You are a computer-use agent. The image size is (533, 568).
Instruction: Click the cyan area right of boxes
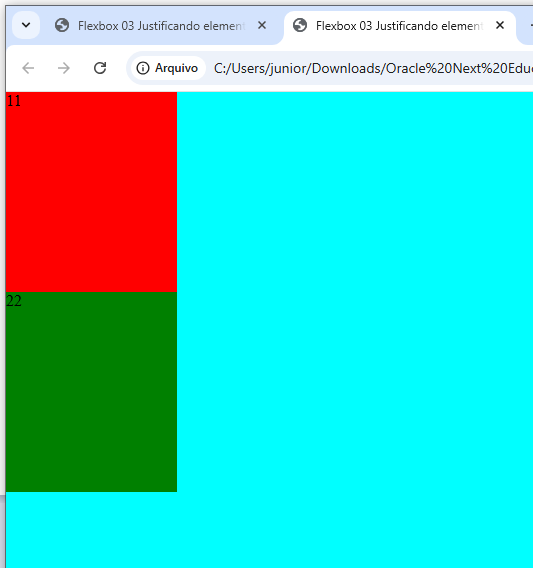(x=355, y=292)
